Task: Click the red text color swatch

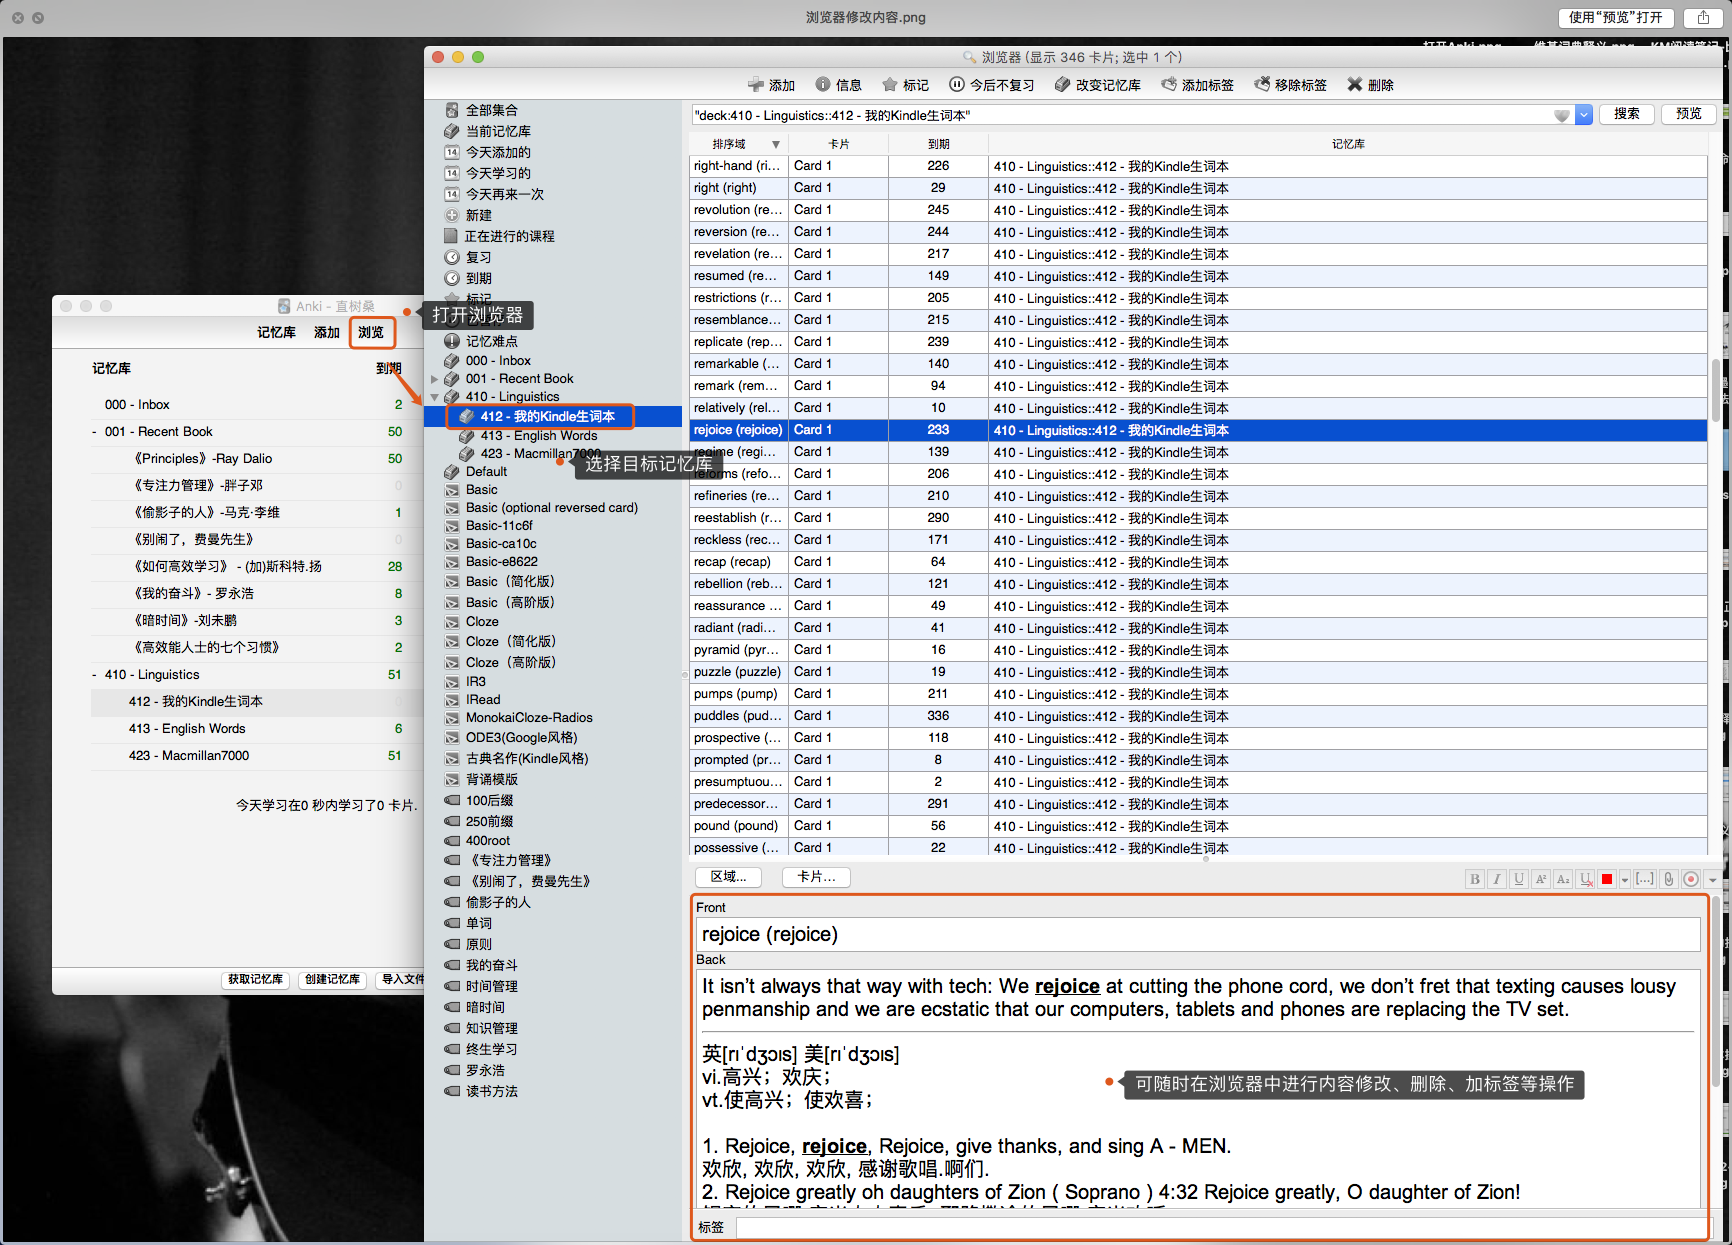Action: pos(1607,879)
